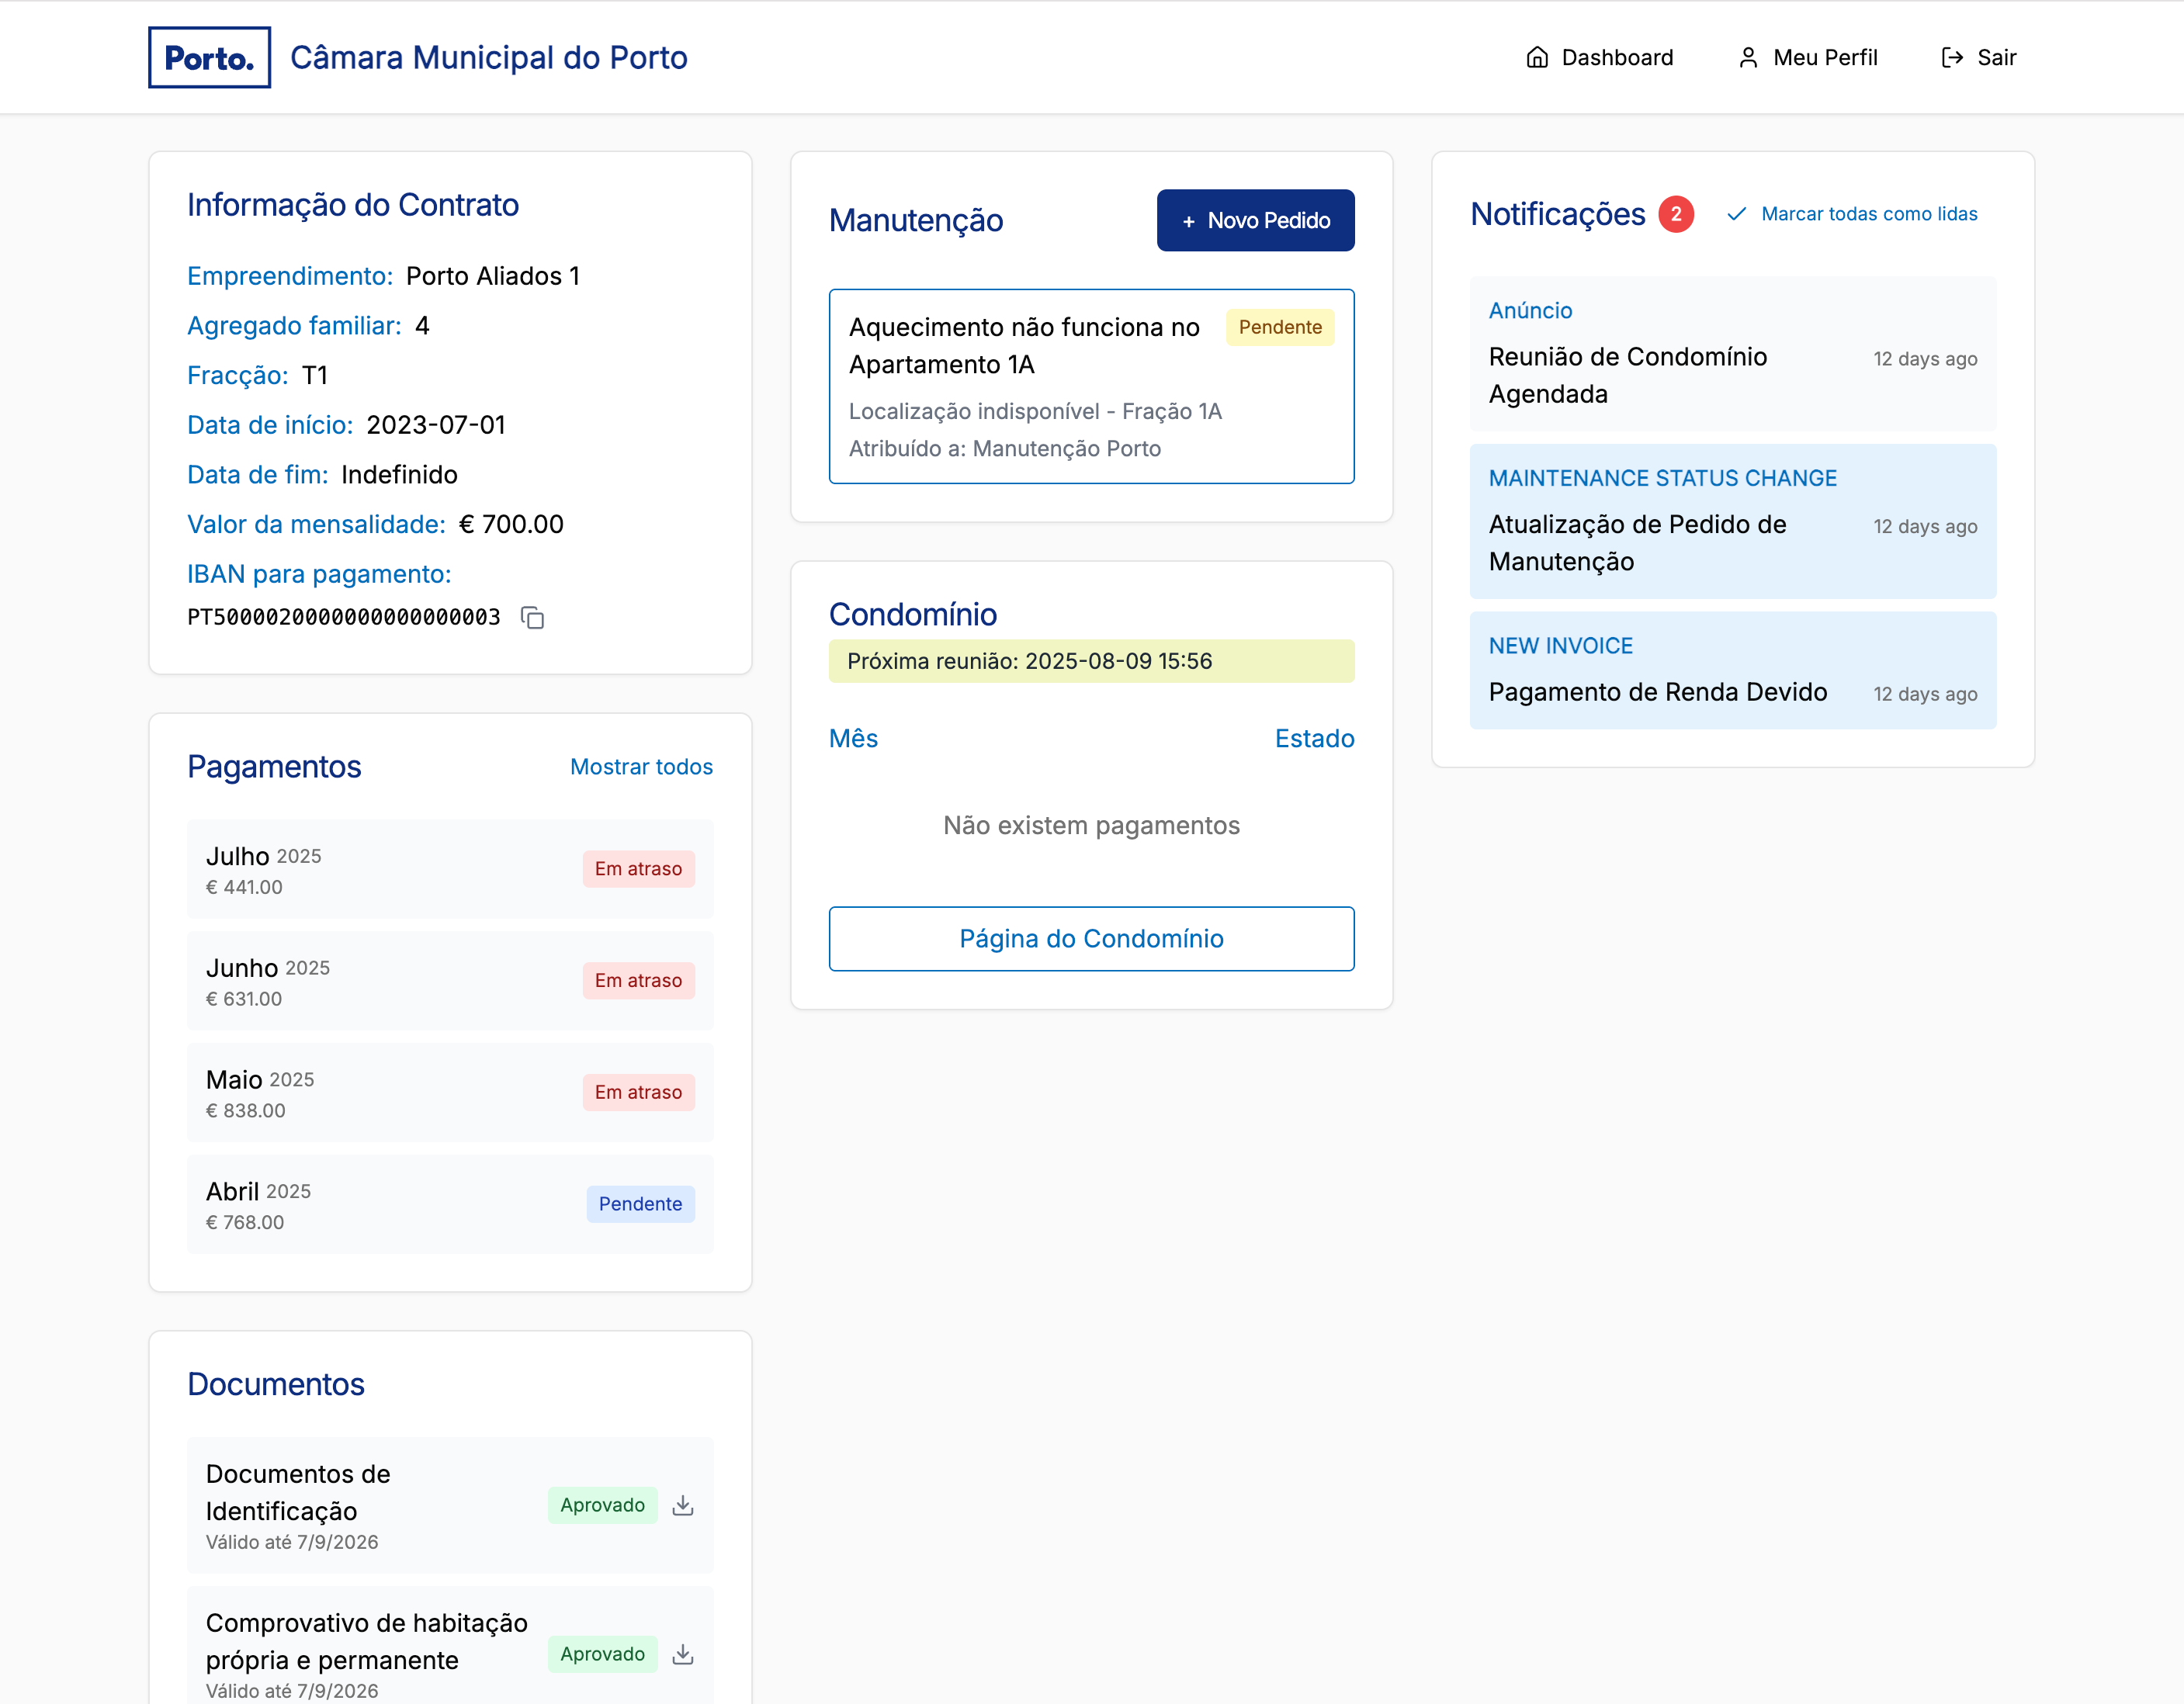Click the Porto logo in the header
The image size is (2184, 1704).
tap(209, 57)
